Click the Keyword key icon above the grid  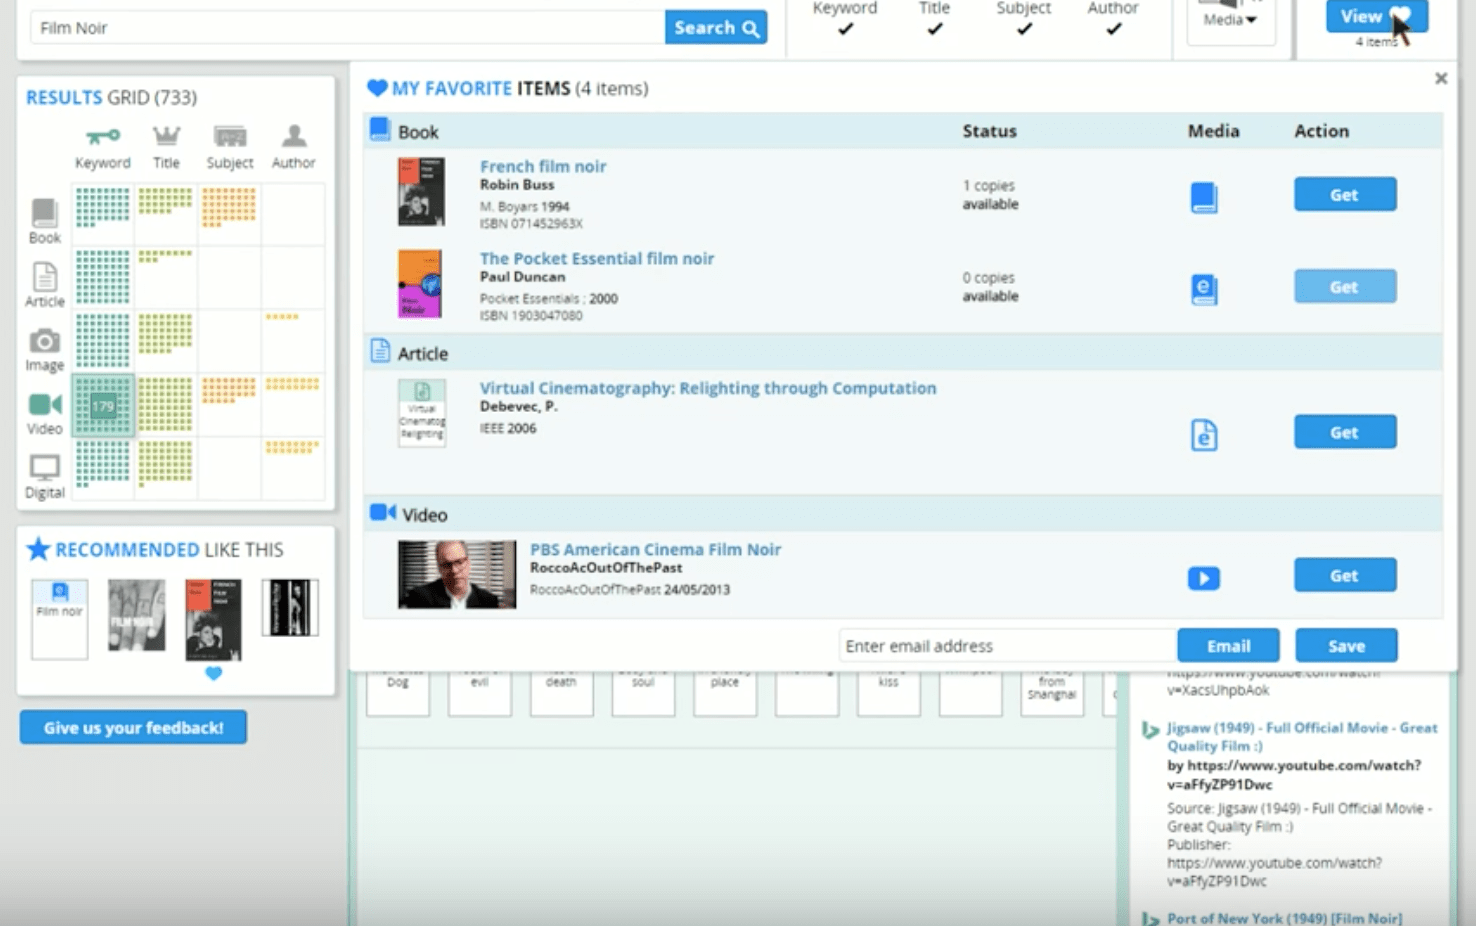[102, 137]
